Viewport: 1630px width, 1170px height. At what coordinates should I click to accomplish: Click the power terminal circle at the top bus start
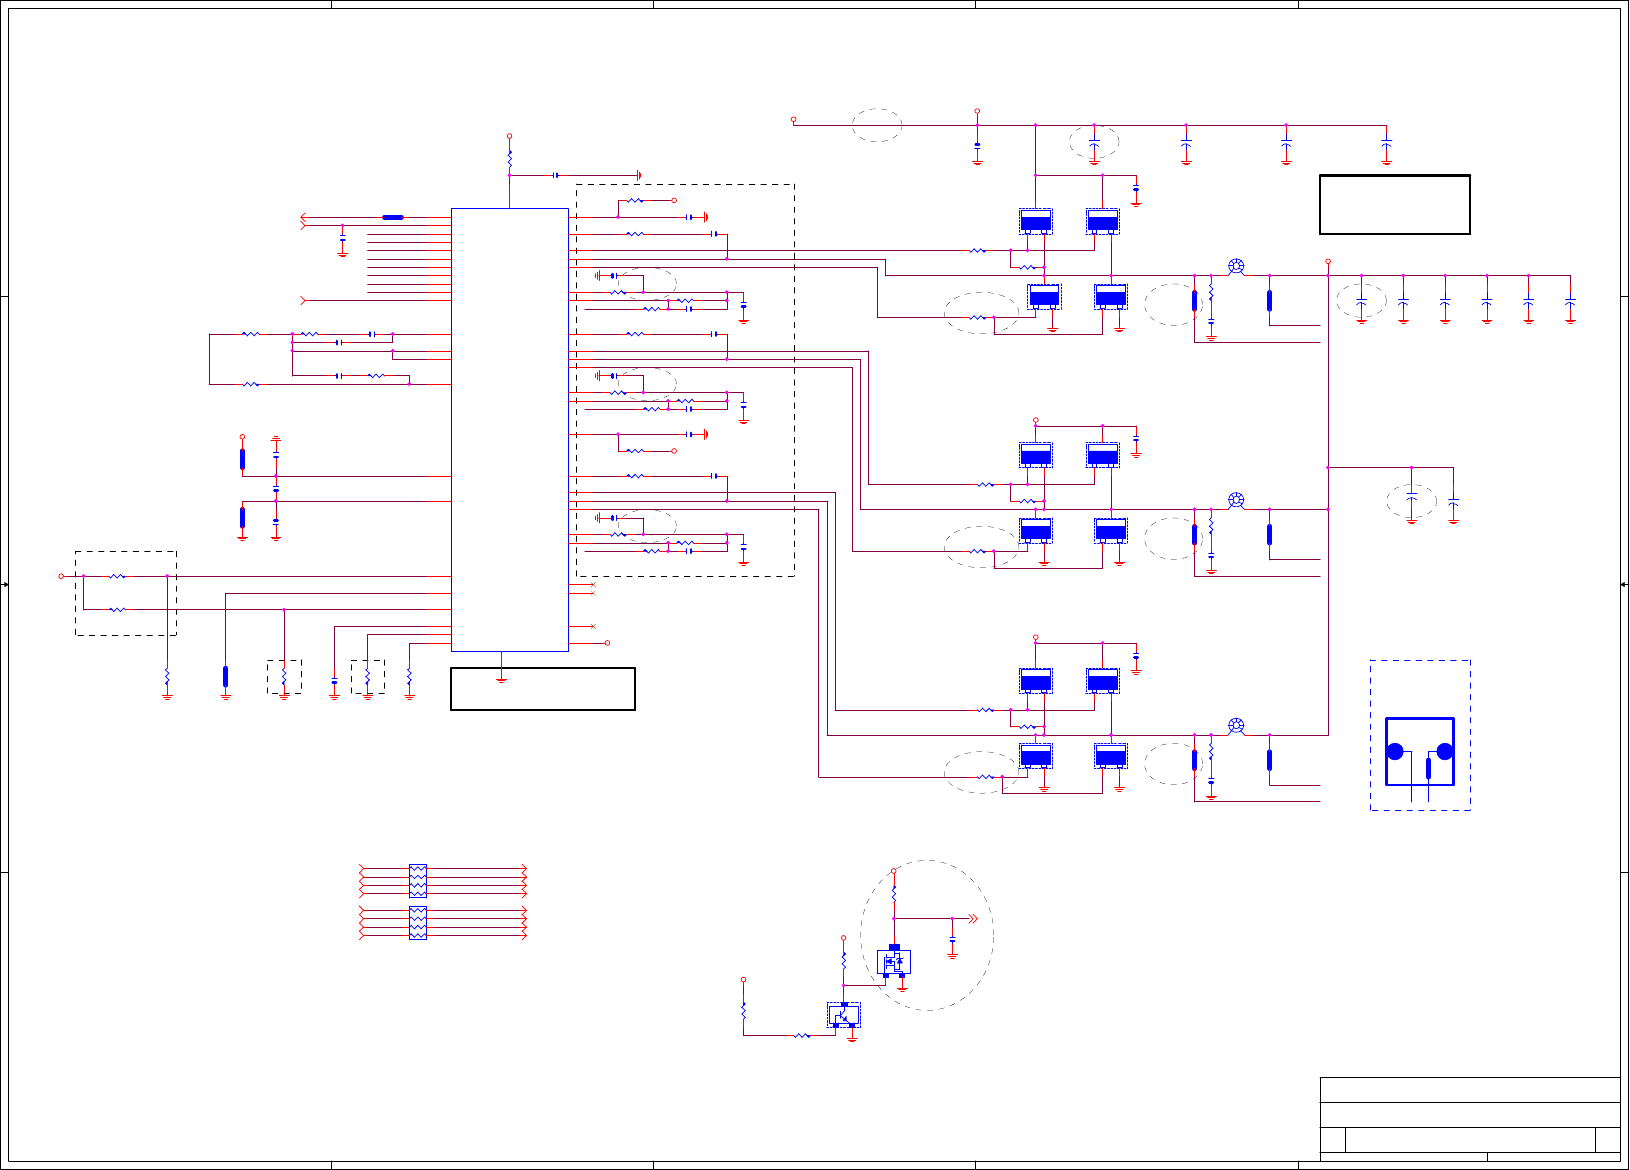(x=794, y=120)
